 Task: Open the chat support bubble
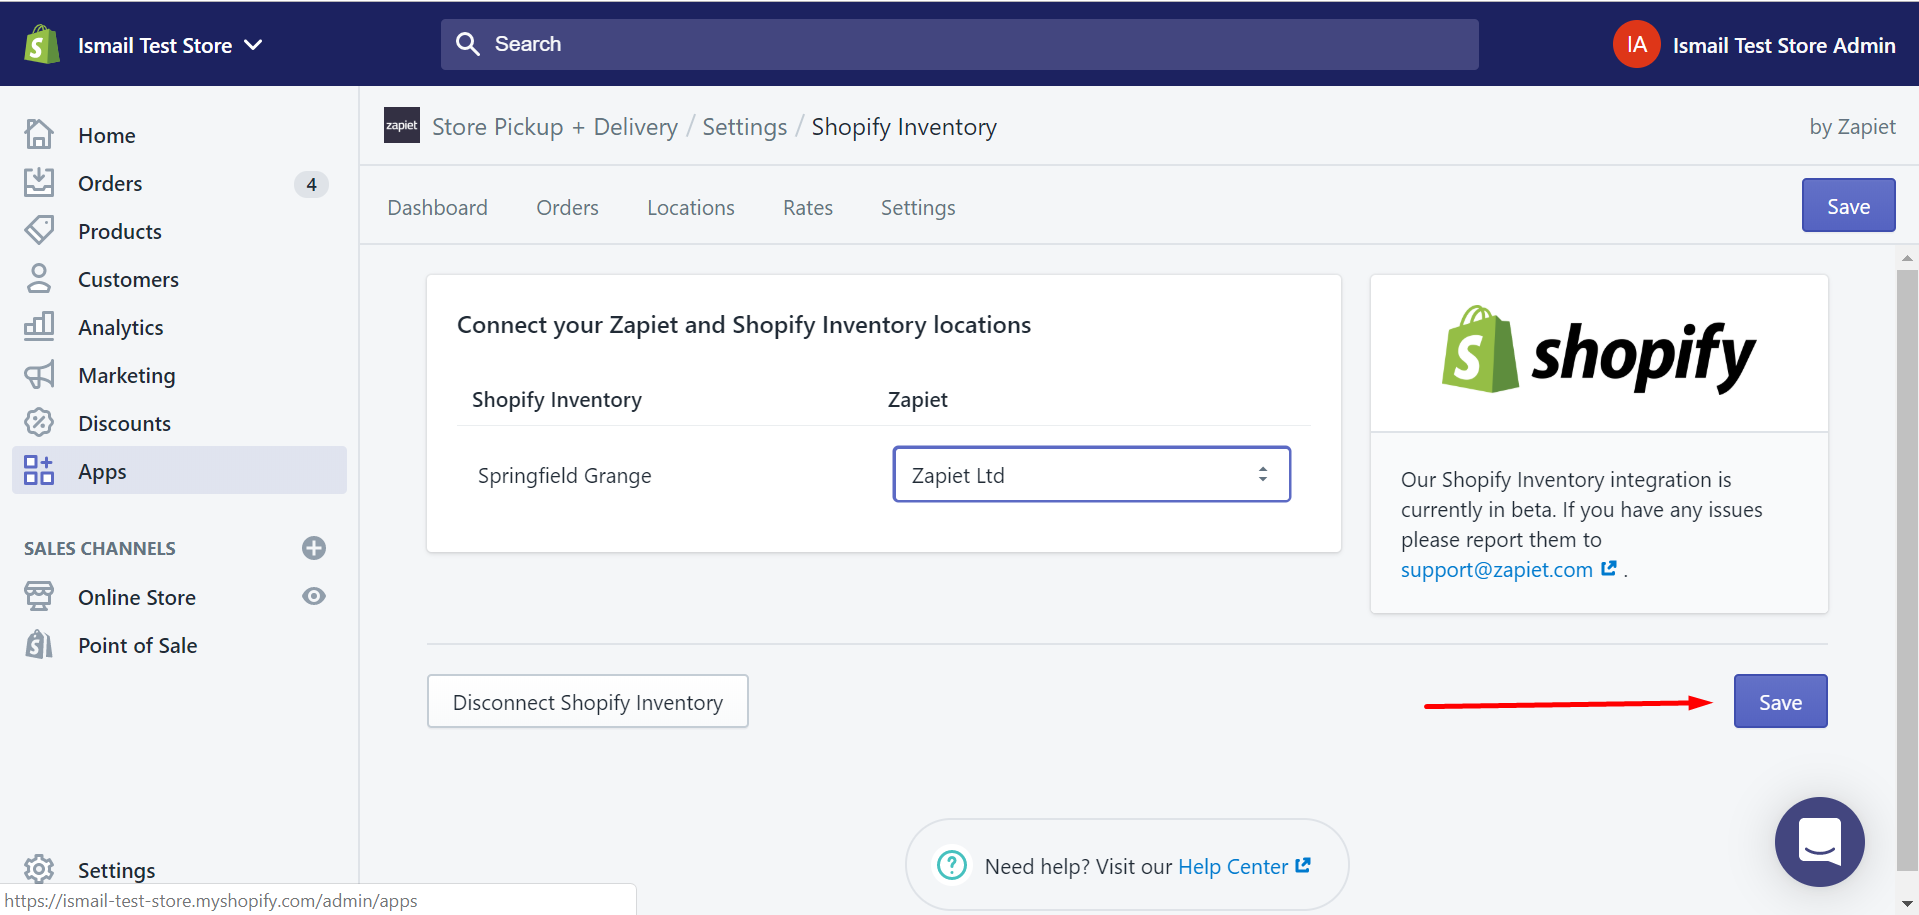pyautogui.click(x=1819, y=841)
